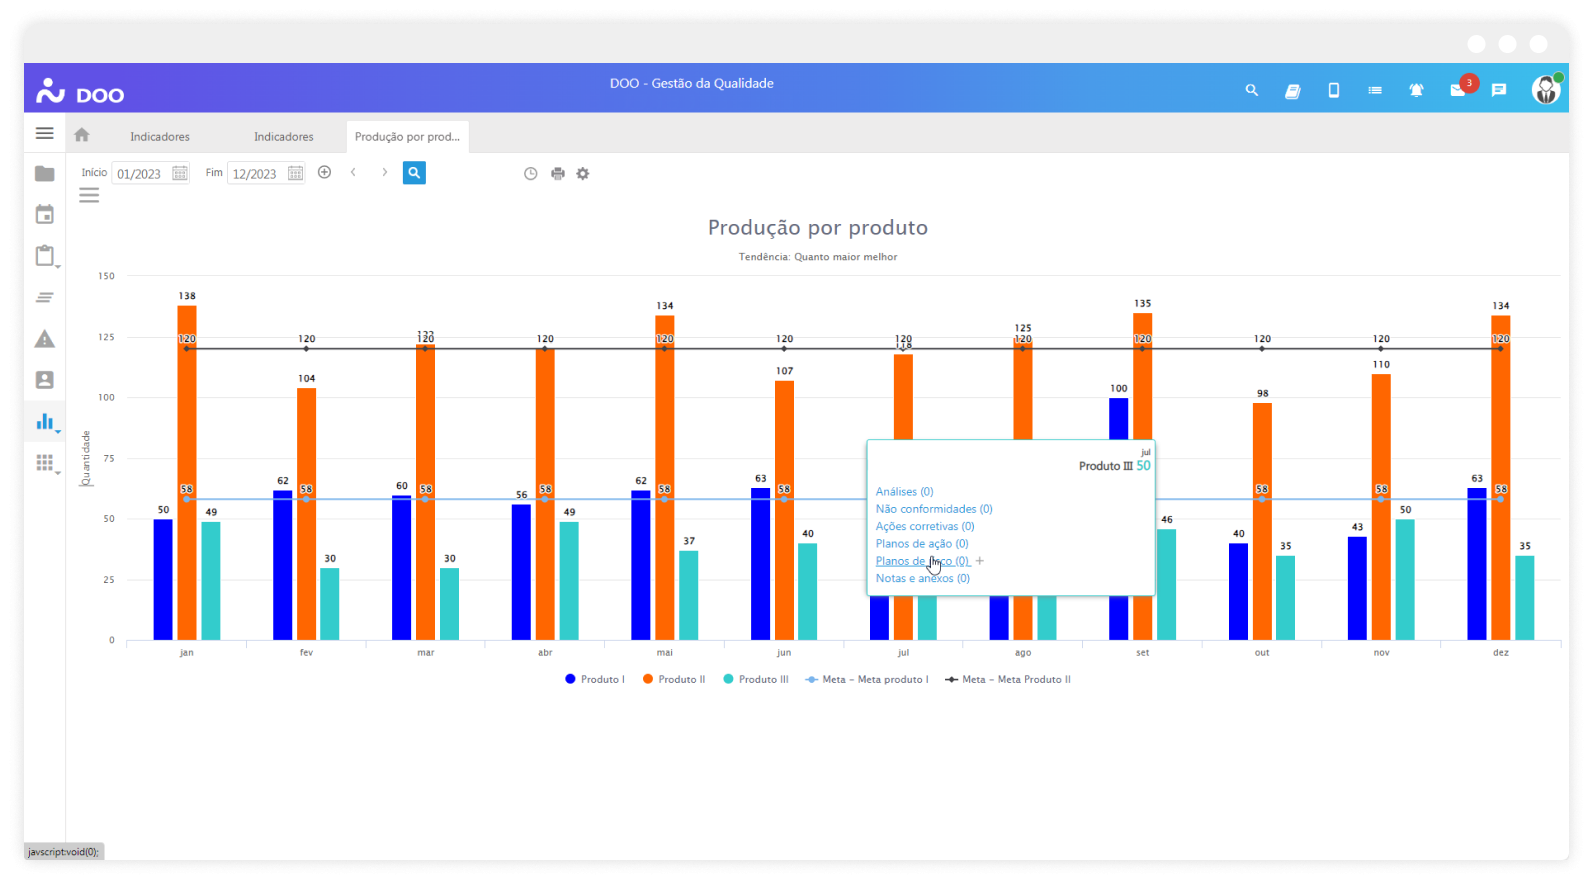Screen dimensions: 1593x884
Task: Open Não conformidades (0) link
Action: click(934, 509)
